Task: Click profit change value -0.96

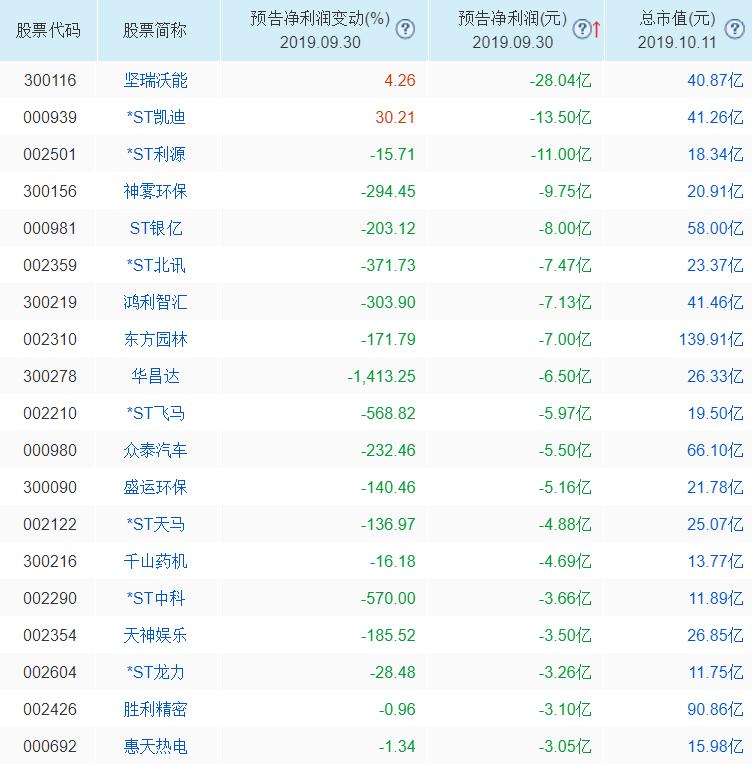Action: click(x=397, y=709)
